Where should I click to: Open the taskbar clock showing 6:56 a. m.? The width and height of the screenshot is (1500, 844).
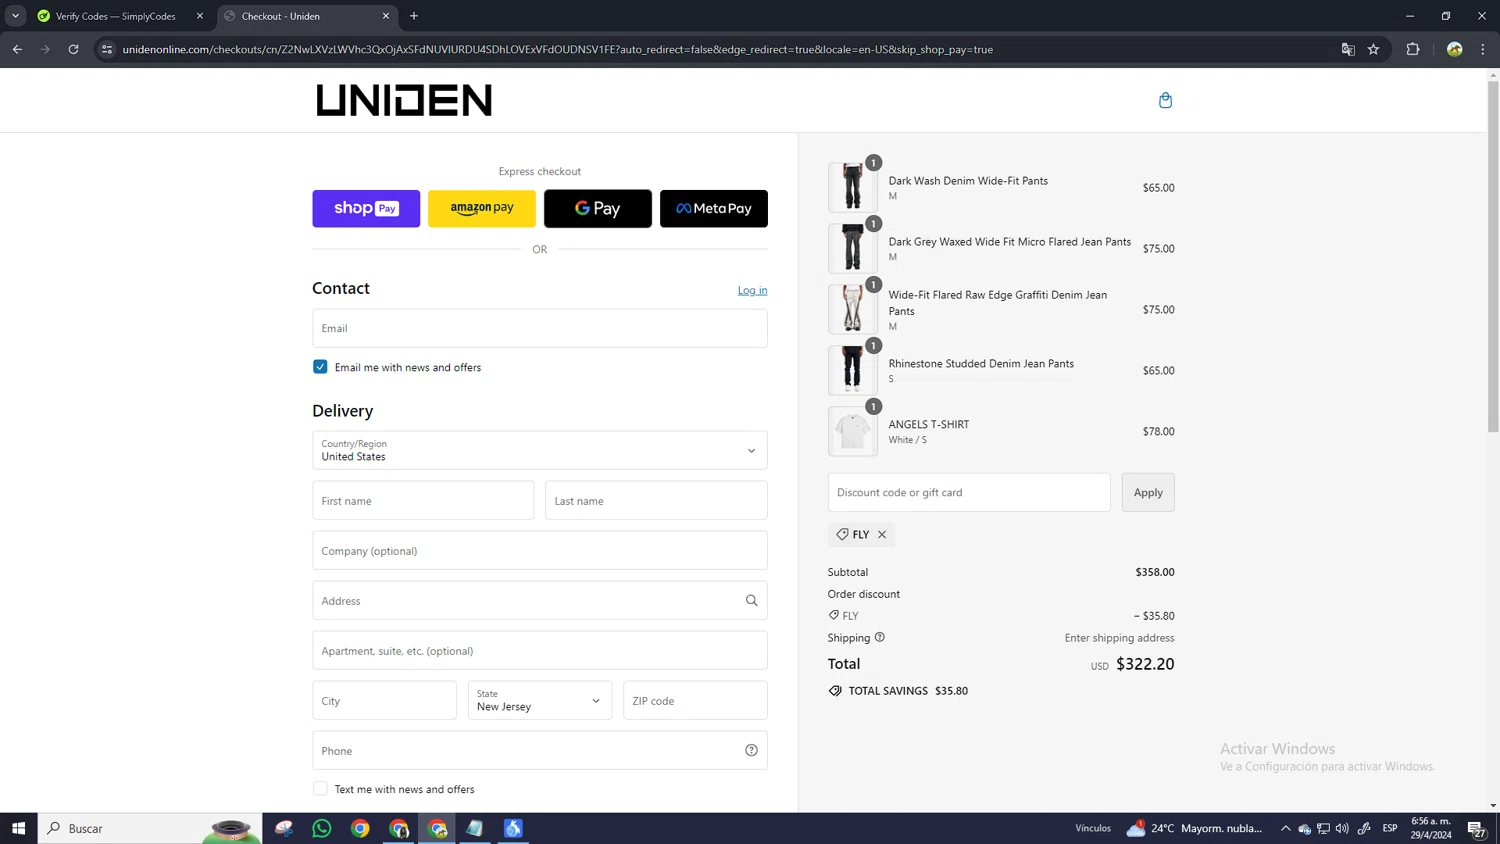click(1431, 828)
